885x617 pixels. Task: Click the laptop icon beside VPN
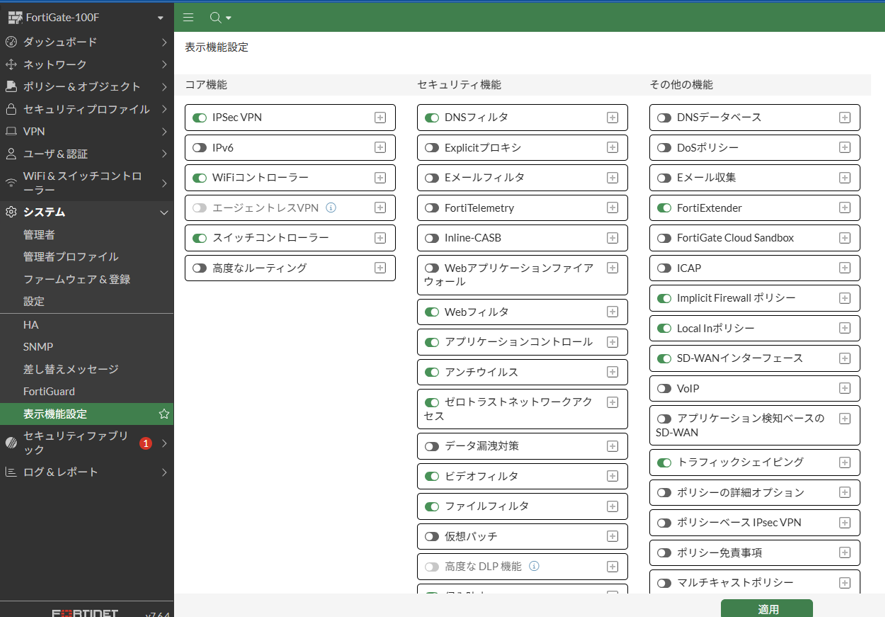click(x=11, y=131)
